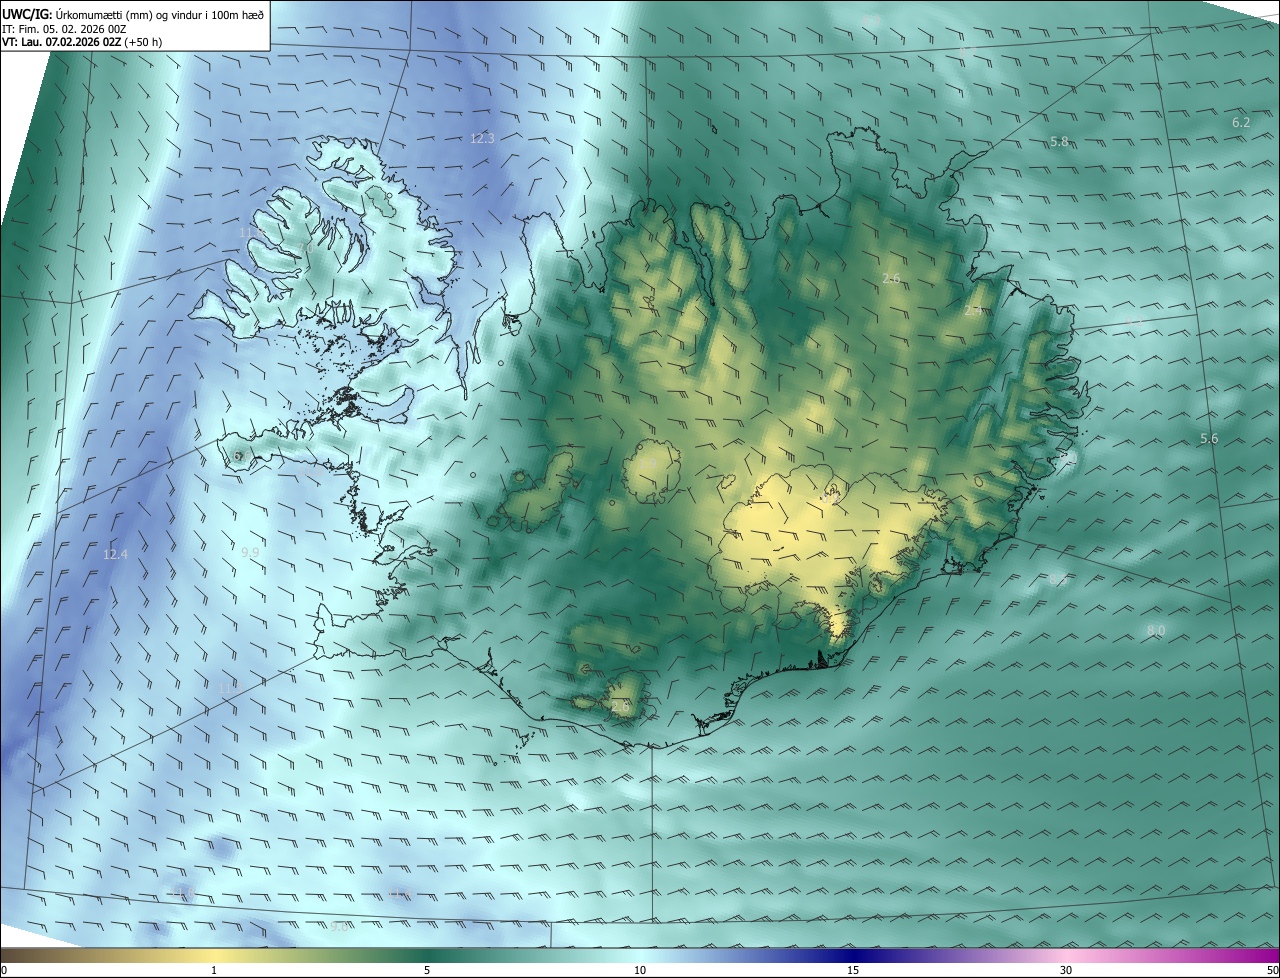
Task: Click the 12.3 precipitation value on map
Action: coord(482,138)
